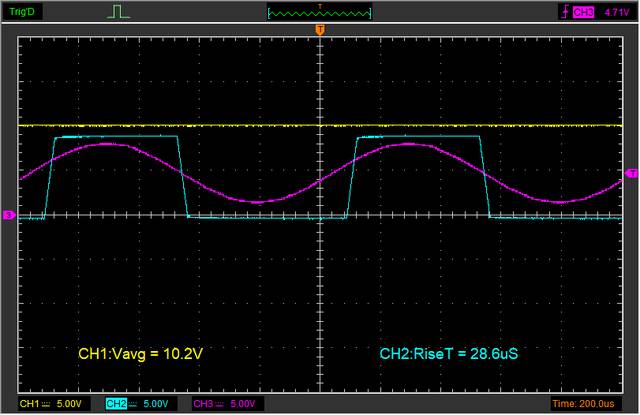This screenshot has width=640, height=415.
Task: Click the magenta channel 3 ground marker
Action: coord(9,215)
